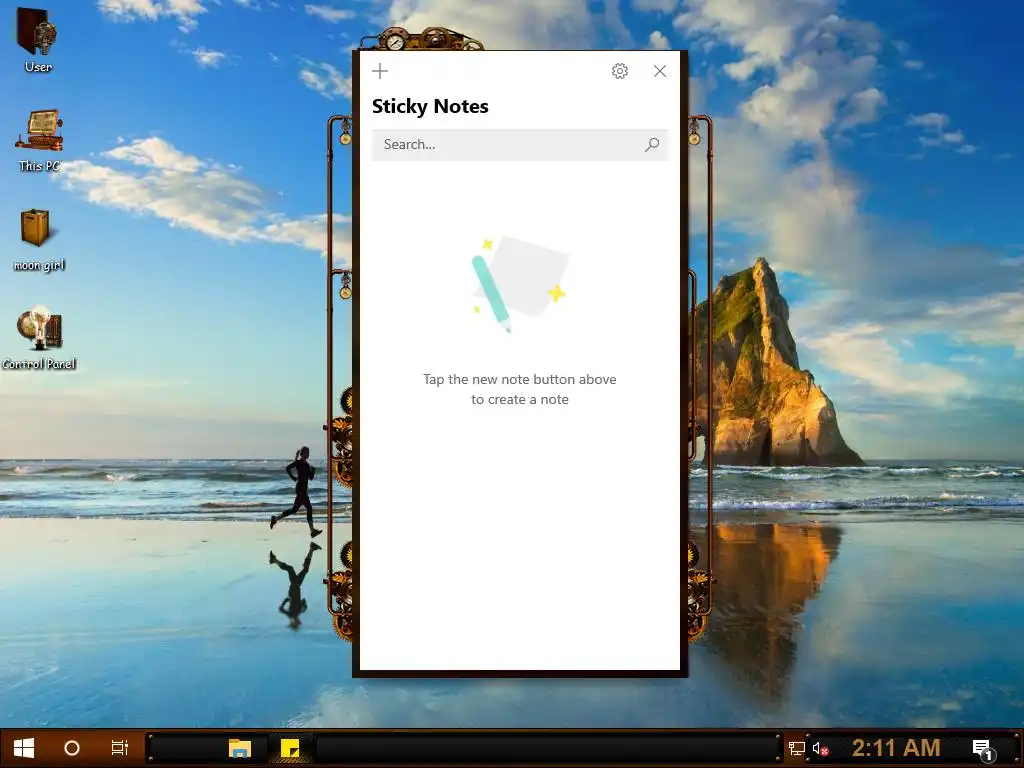1024x768 pixels.
Task: Create a new note with plus icon
Action: pos(379,71)
